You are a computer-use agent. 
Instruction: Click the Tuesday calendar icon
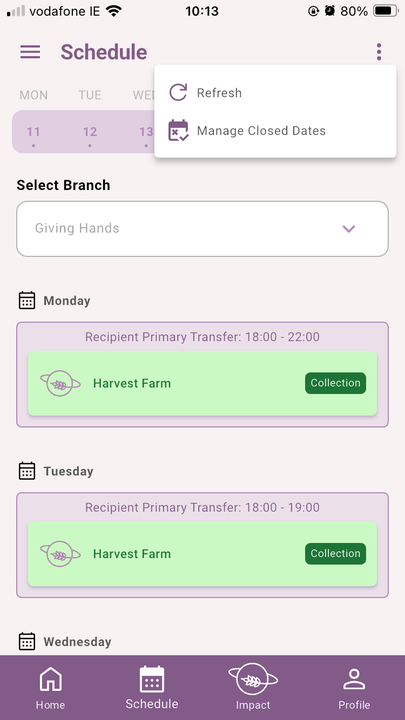tap(27, 471)
